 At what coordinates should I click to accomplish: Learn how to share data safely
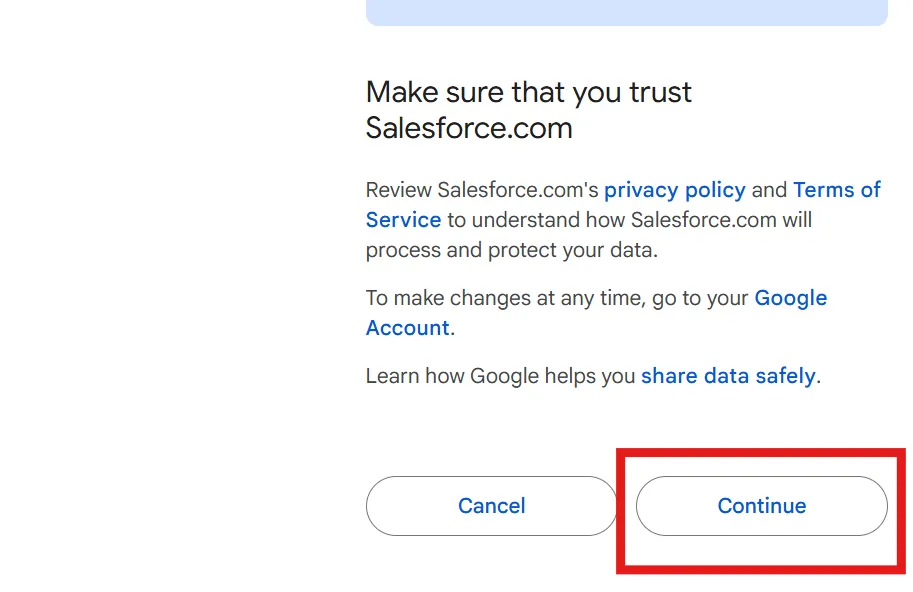[x=728, y=376]
